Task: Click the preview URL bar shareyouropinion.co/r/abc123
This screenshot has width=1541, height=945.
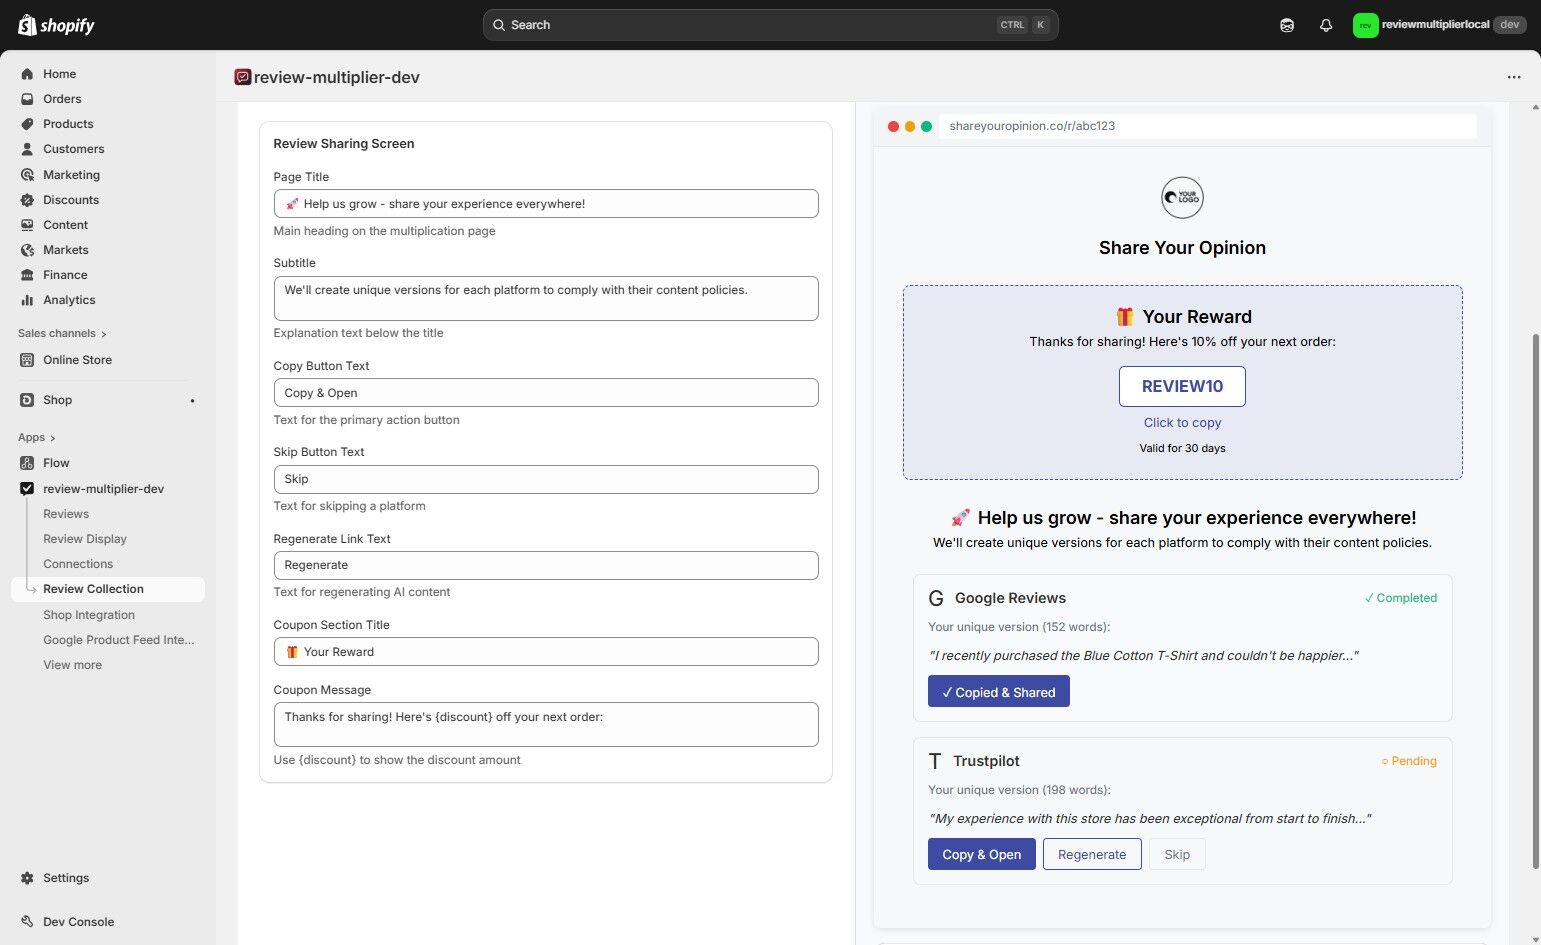Action: [x=1207, y=126]
